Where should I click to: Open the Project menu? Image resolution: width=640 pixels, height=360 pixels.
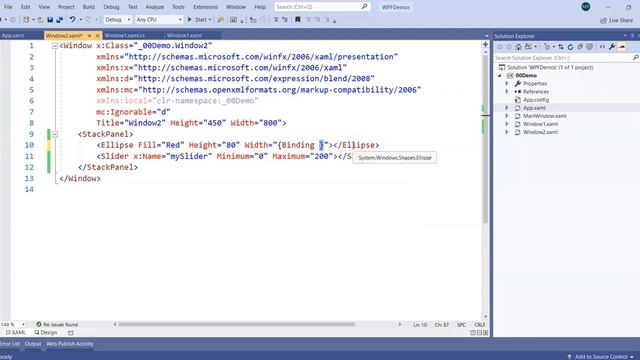[66, 7]
